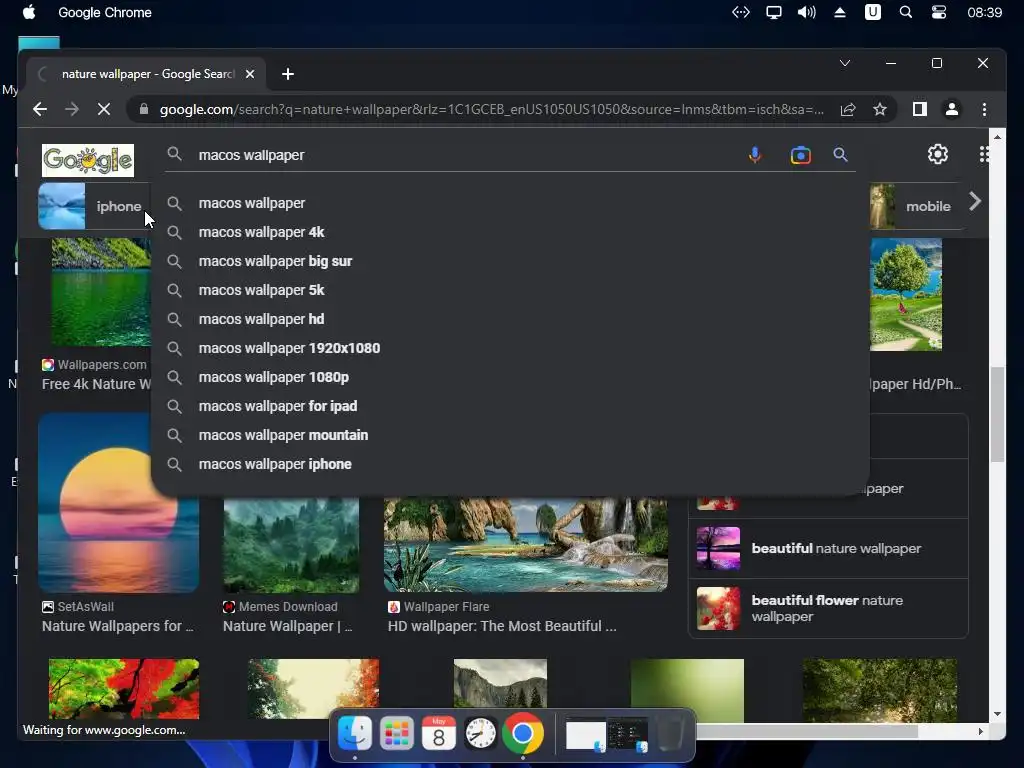
Task: Toggle the Chrome side panel
Action: (x=920, y=109)
